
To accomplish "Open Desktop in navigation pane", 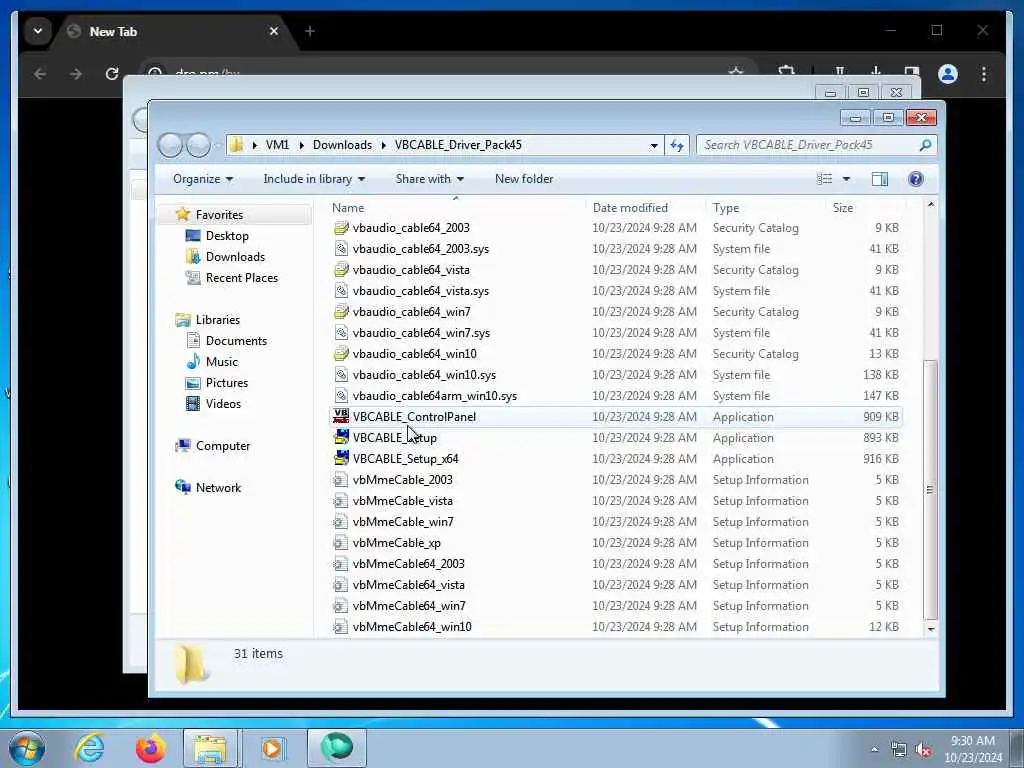I will pyautogui.click(x=227, y=236).
